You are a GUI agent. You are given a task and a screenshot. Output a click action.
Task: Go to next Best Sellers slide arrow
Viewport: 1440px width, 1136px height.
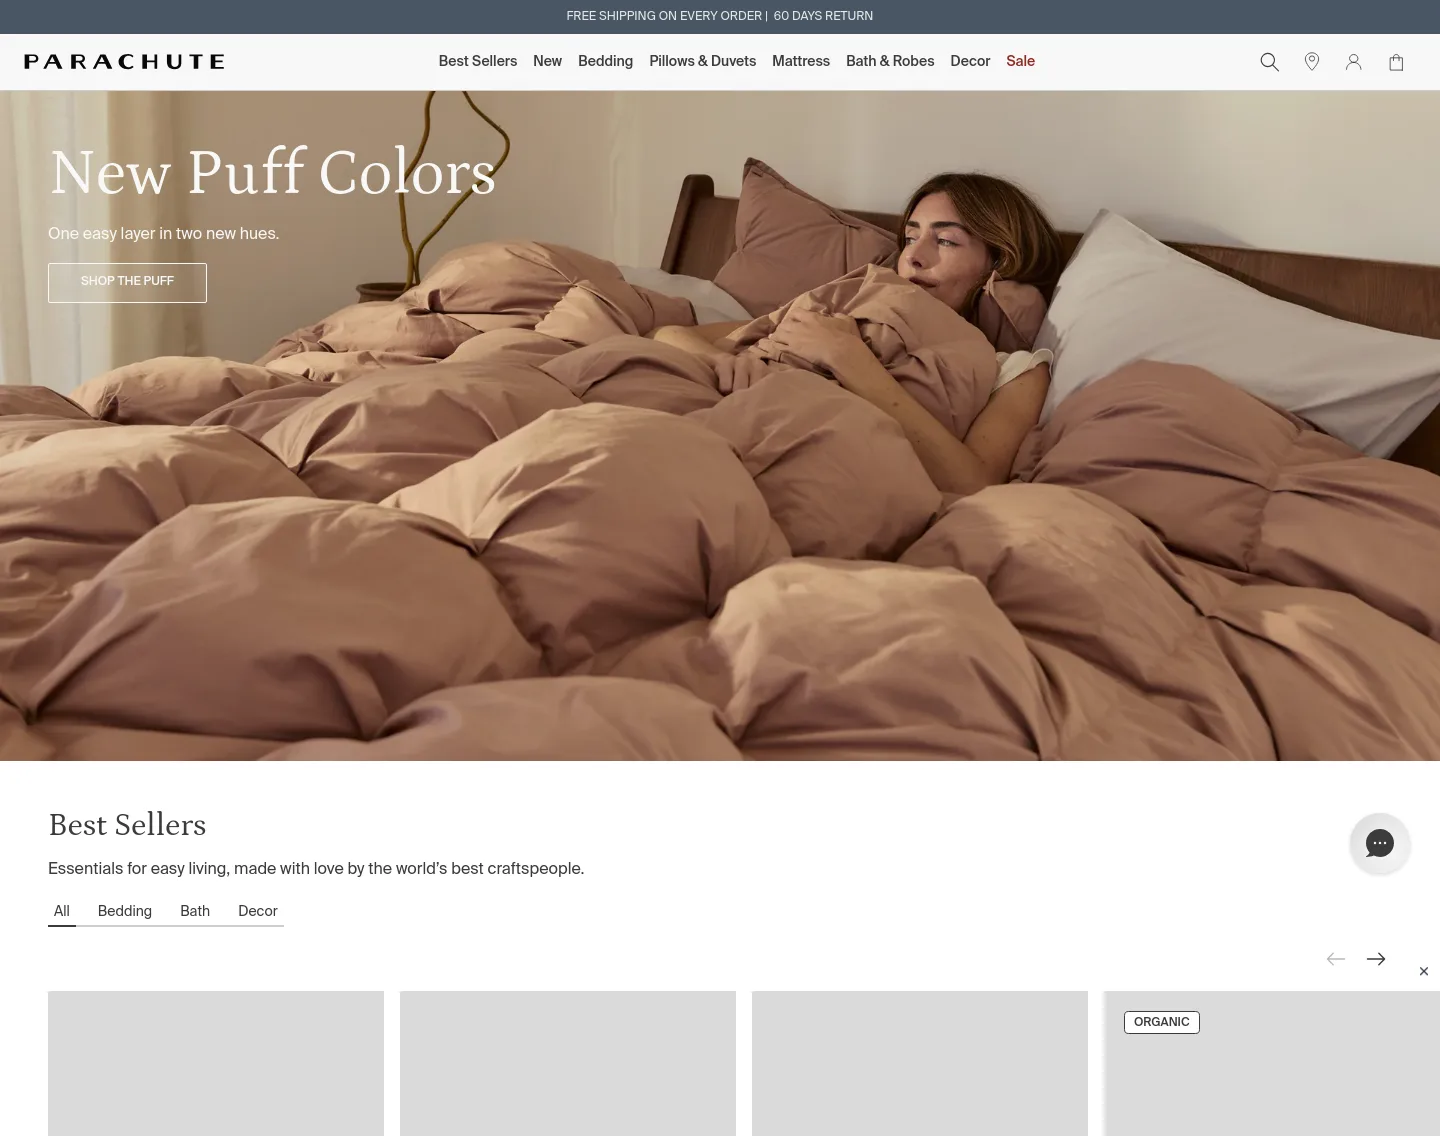tap(1376, 959)
